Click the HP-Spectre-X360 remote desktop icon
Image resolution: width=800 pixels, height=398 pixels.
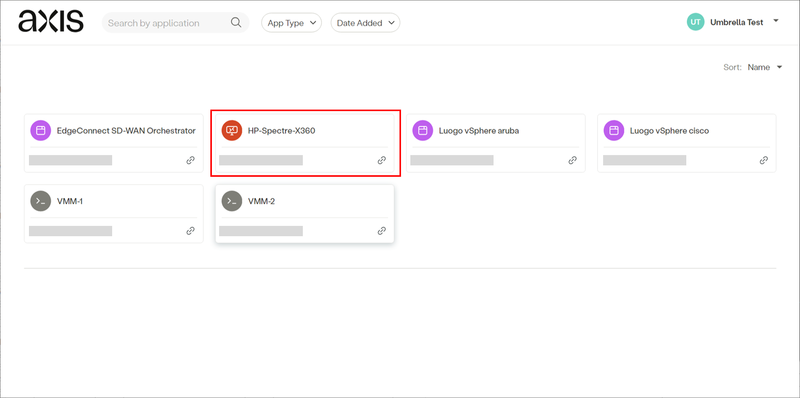(232, 131)
